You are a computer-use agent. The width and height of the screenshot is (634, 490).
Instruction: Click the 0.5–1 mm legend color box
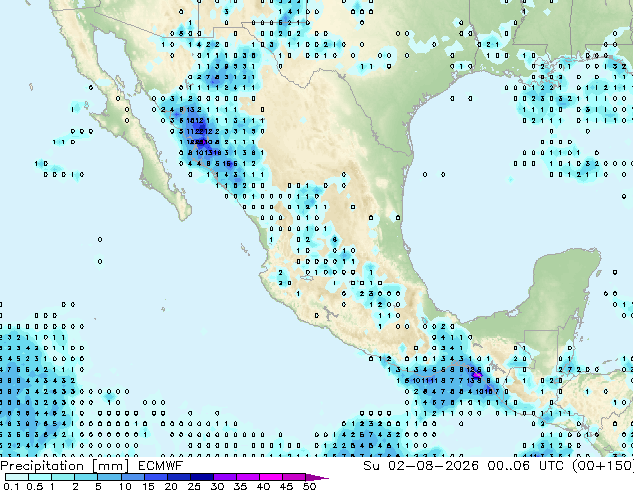40,477
